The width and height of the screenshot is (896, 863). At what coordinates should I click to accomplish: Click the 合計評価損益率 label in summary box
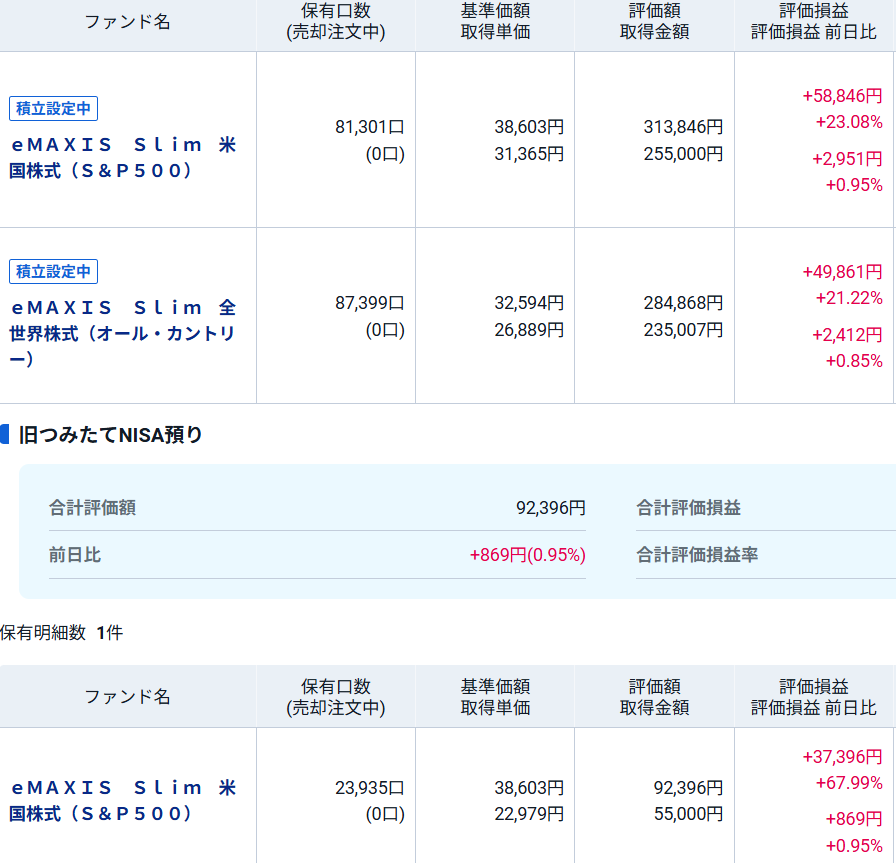tap(697, 555)
